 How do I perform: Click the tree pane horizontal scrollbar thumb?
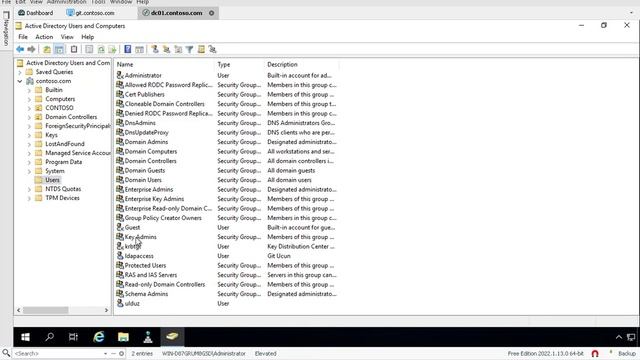45,310
